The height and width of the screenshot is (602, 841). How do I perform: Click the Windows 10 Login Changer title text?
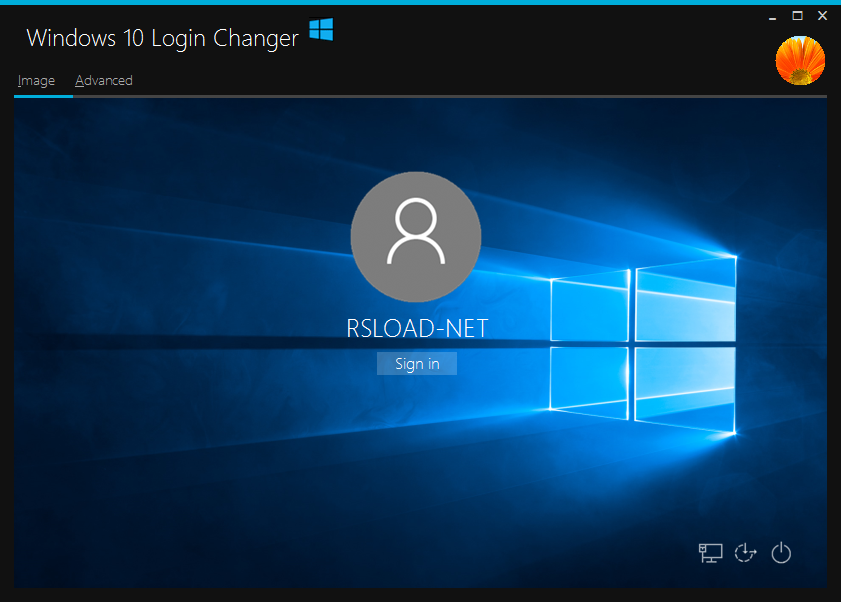161,38
